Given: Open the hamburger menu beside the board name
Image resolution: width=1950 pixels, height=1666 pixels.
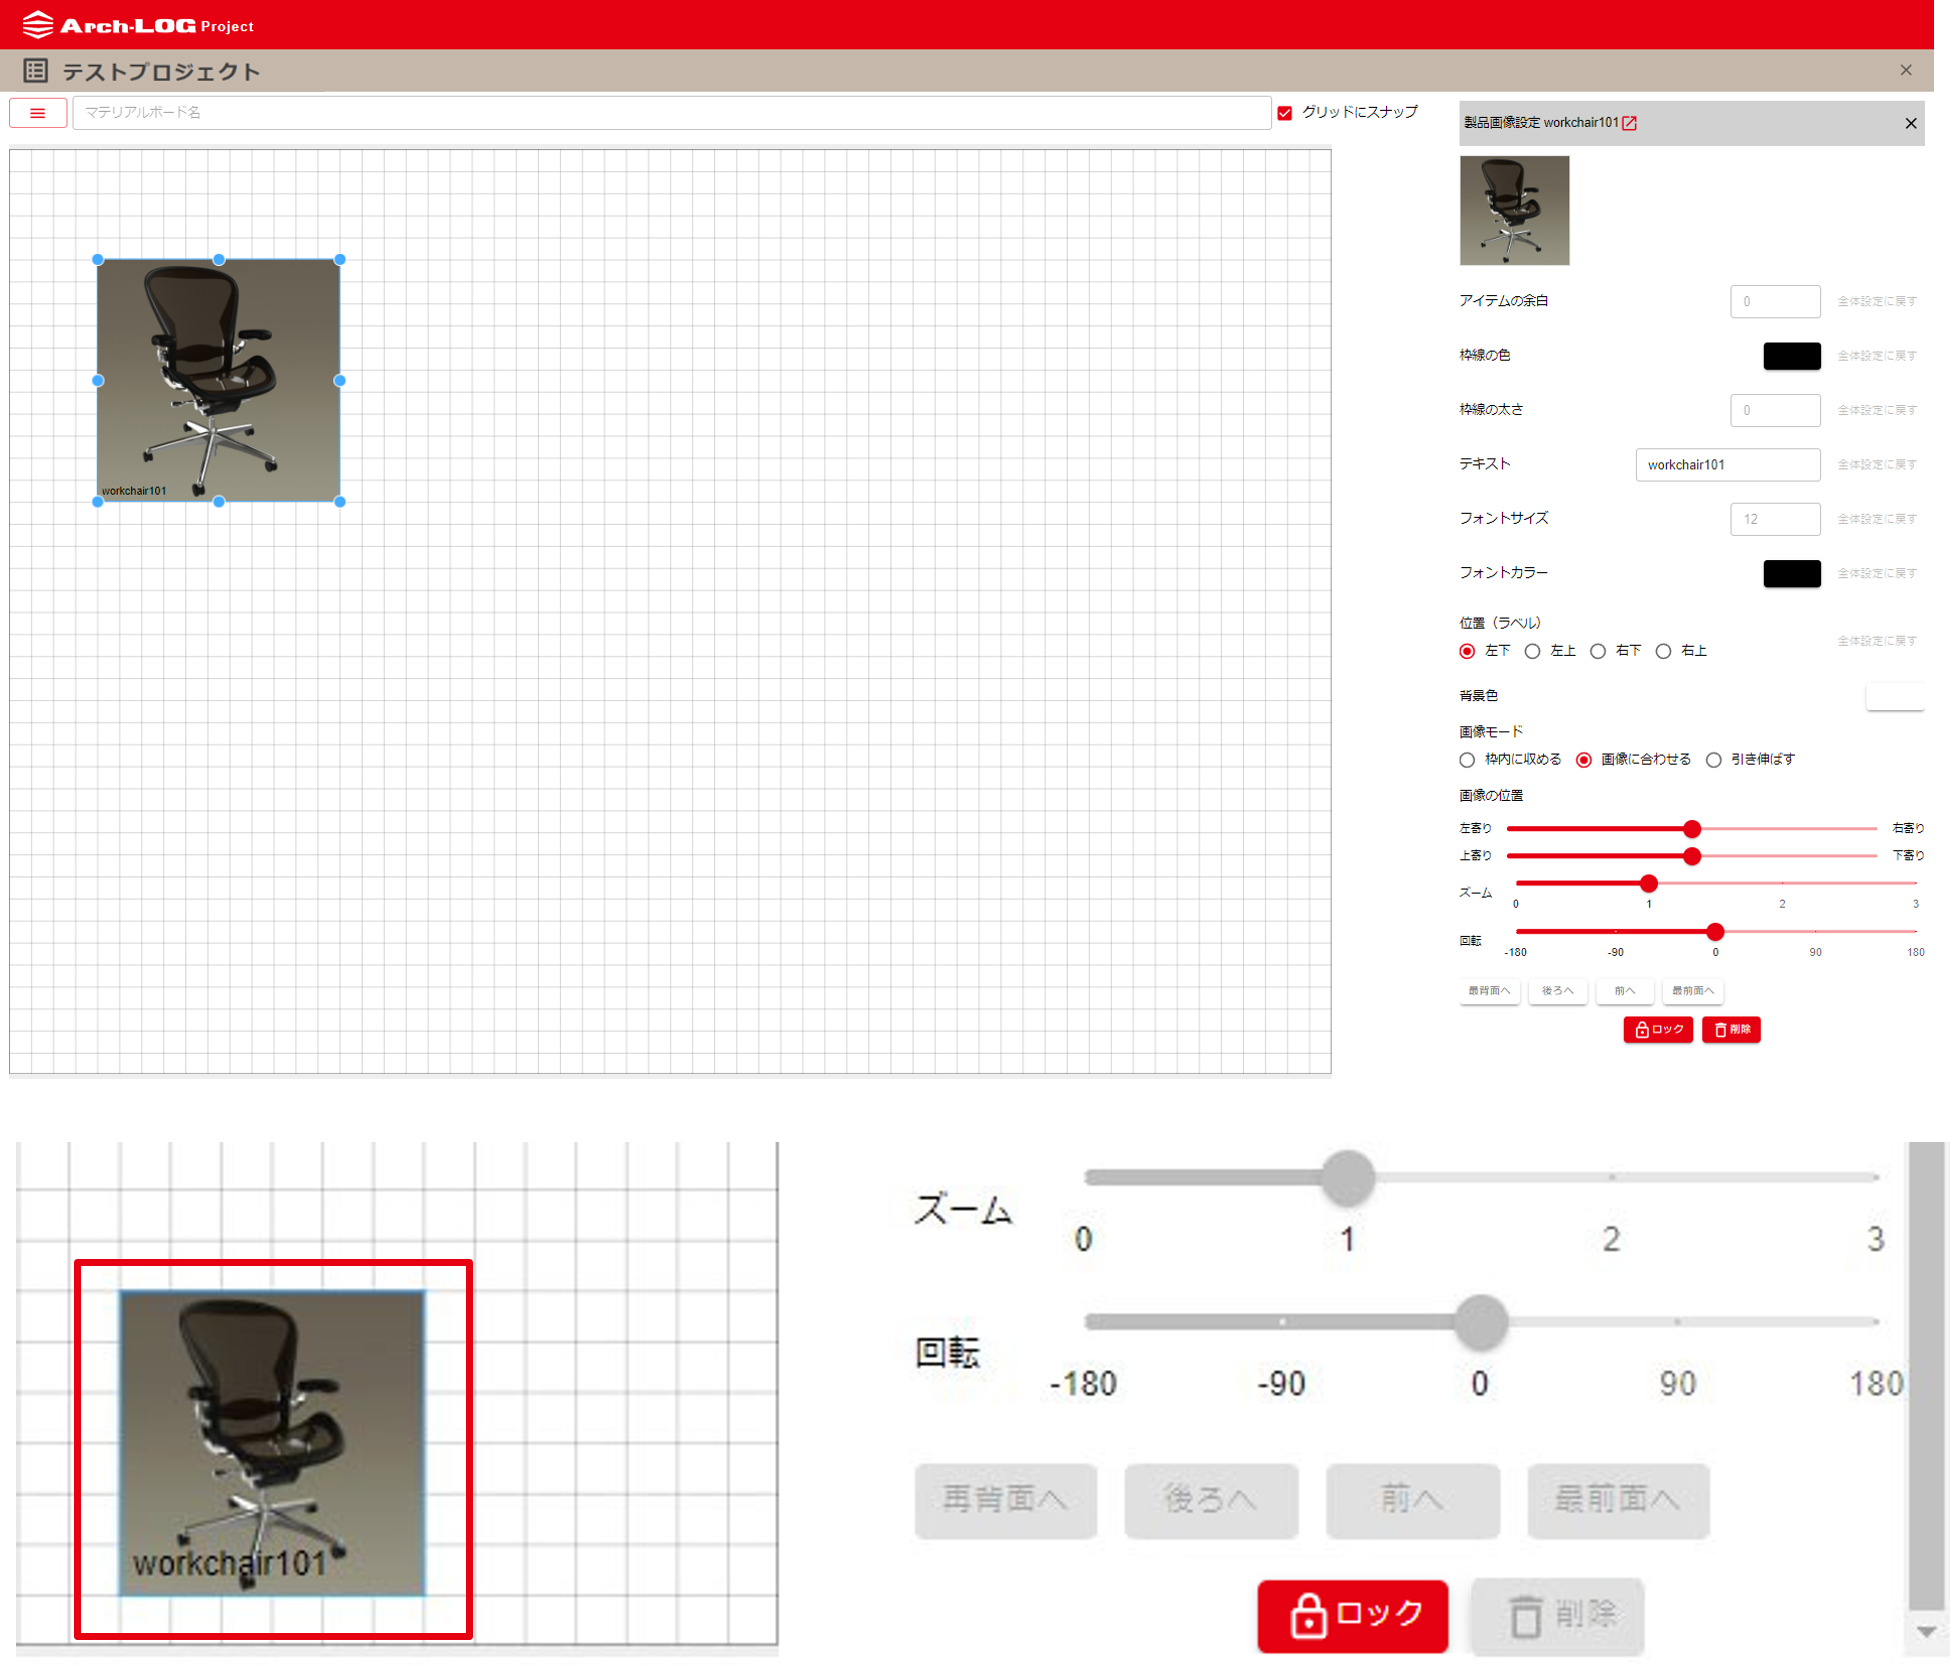Looking at the screenshot, I should point(38,113).
